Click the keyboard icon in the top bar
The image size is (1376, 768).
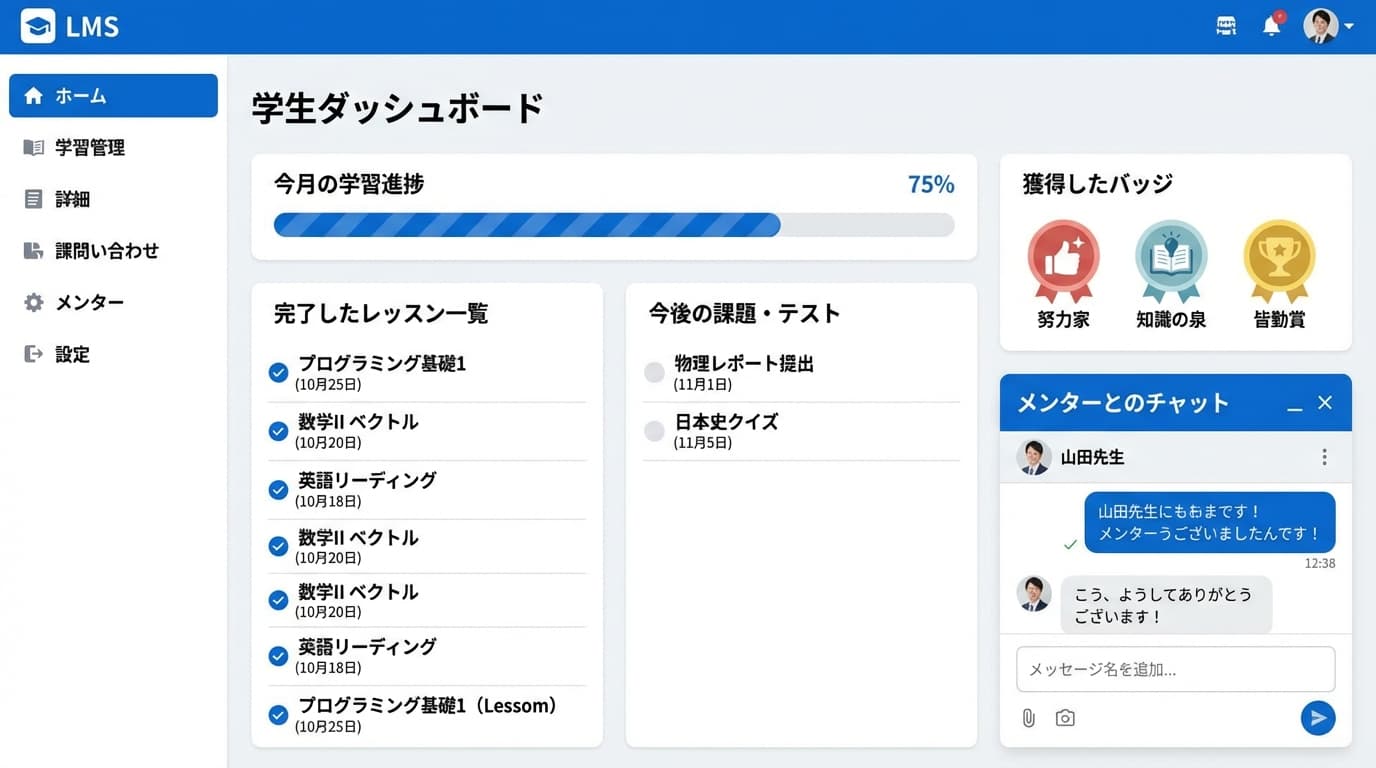(1225, 25)
